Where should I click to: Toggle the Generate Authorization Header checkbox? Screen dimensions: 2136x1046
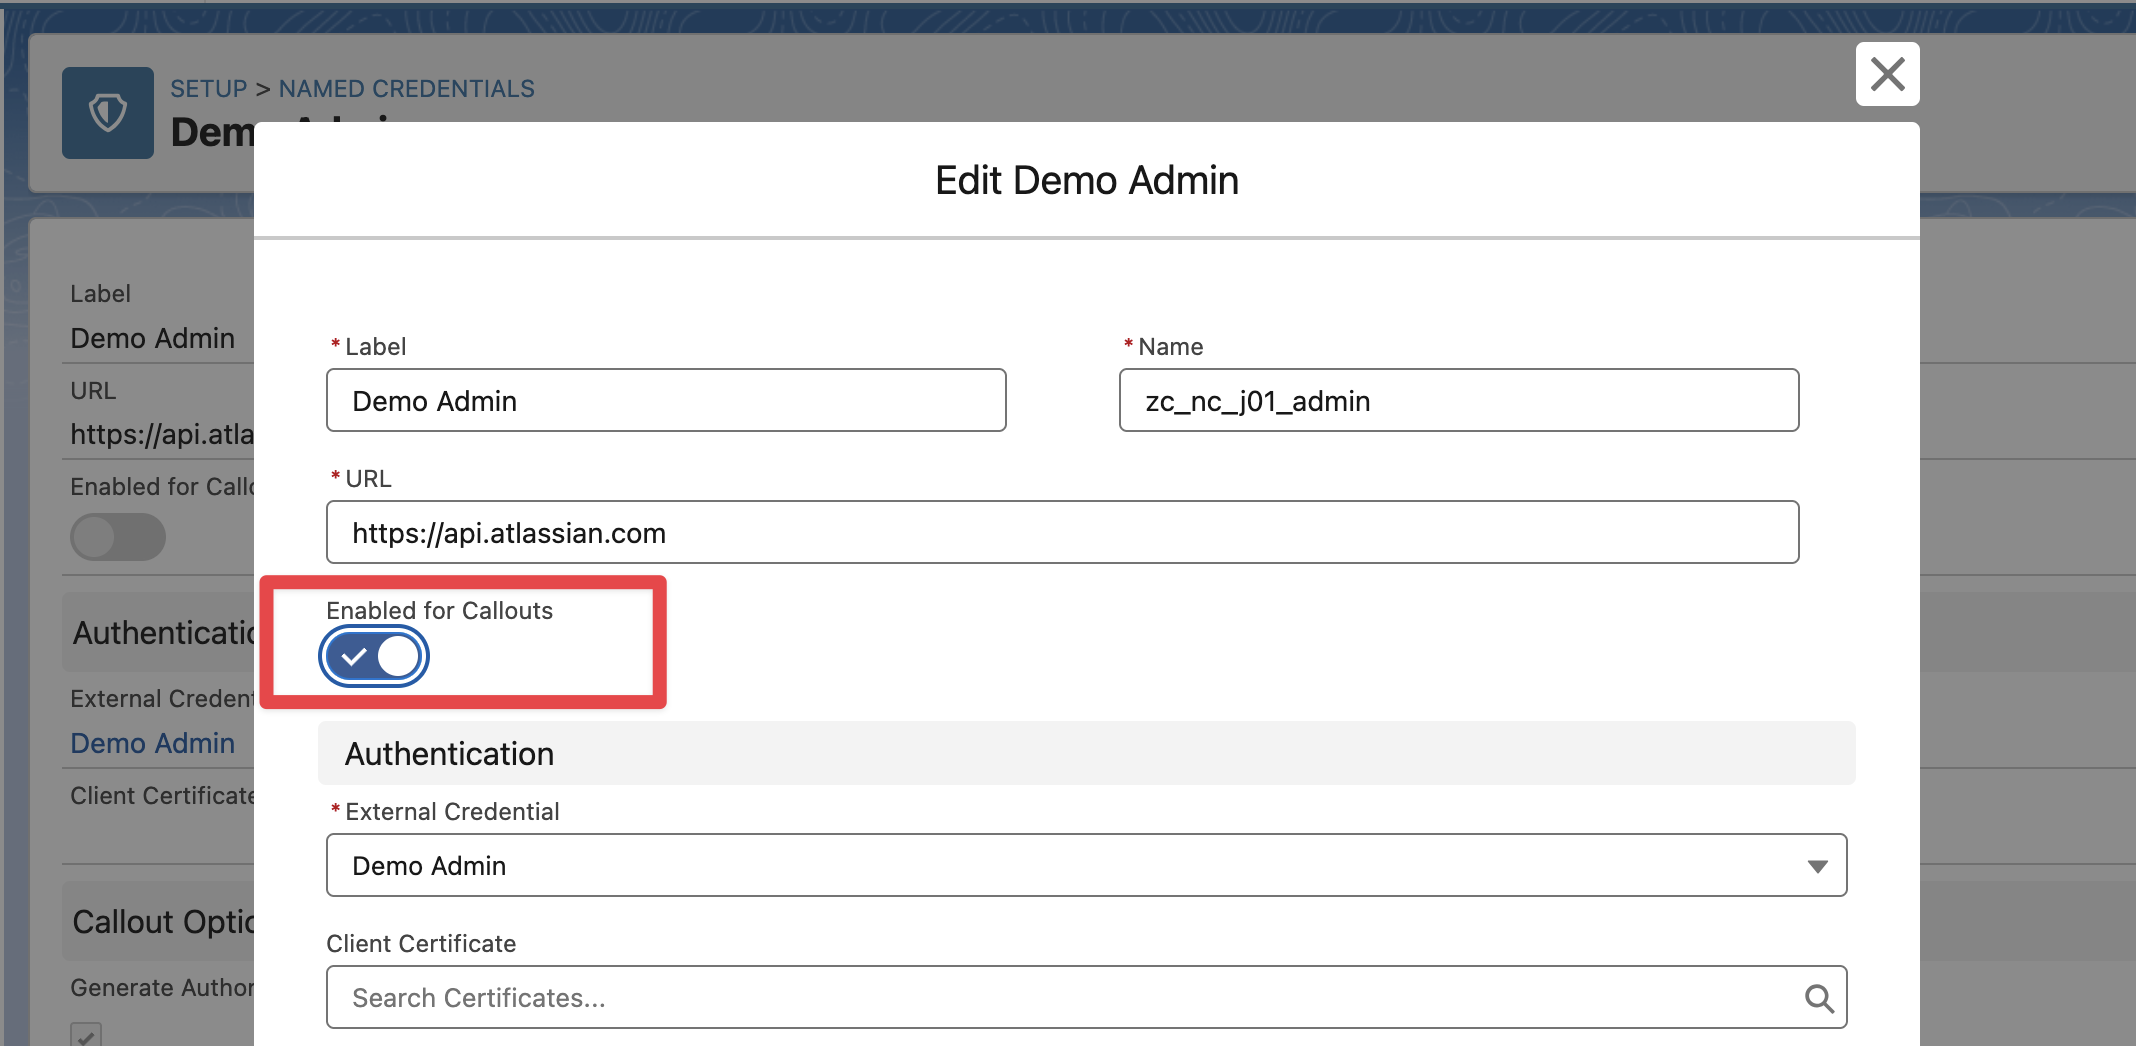click(x=86, y=1034)
